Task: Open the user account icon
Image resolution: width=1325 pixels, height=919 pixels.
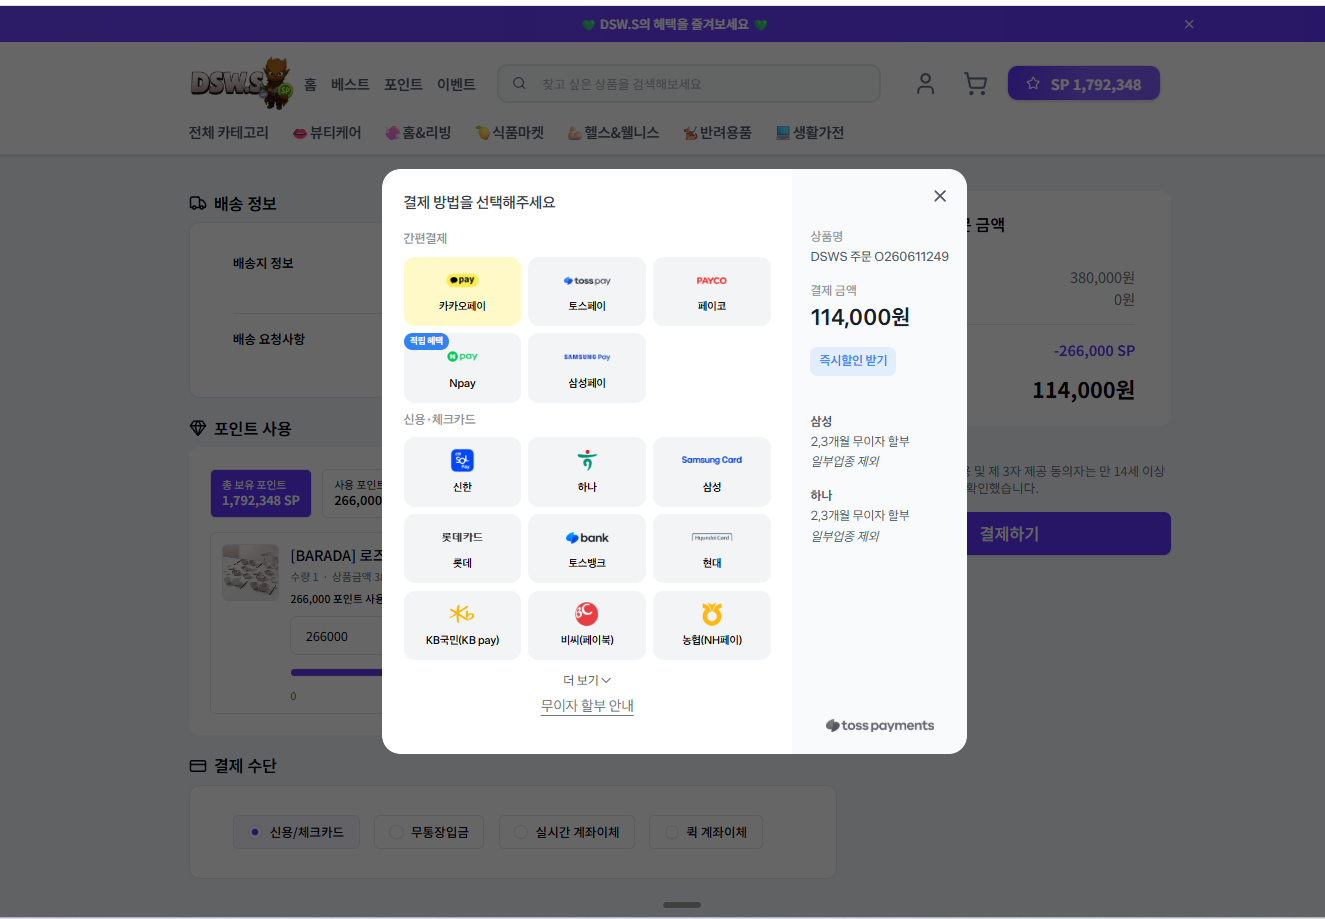Action: (x=925, y=84)
